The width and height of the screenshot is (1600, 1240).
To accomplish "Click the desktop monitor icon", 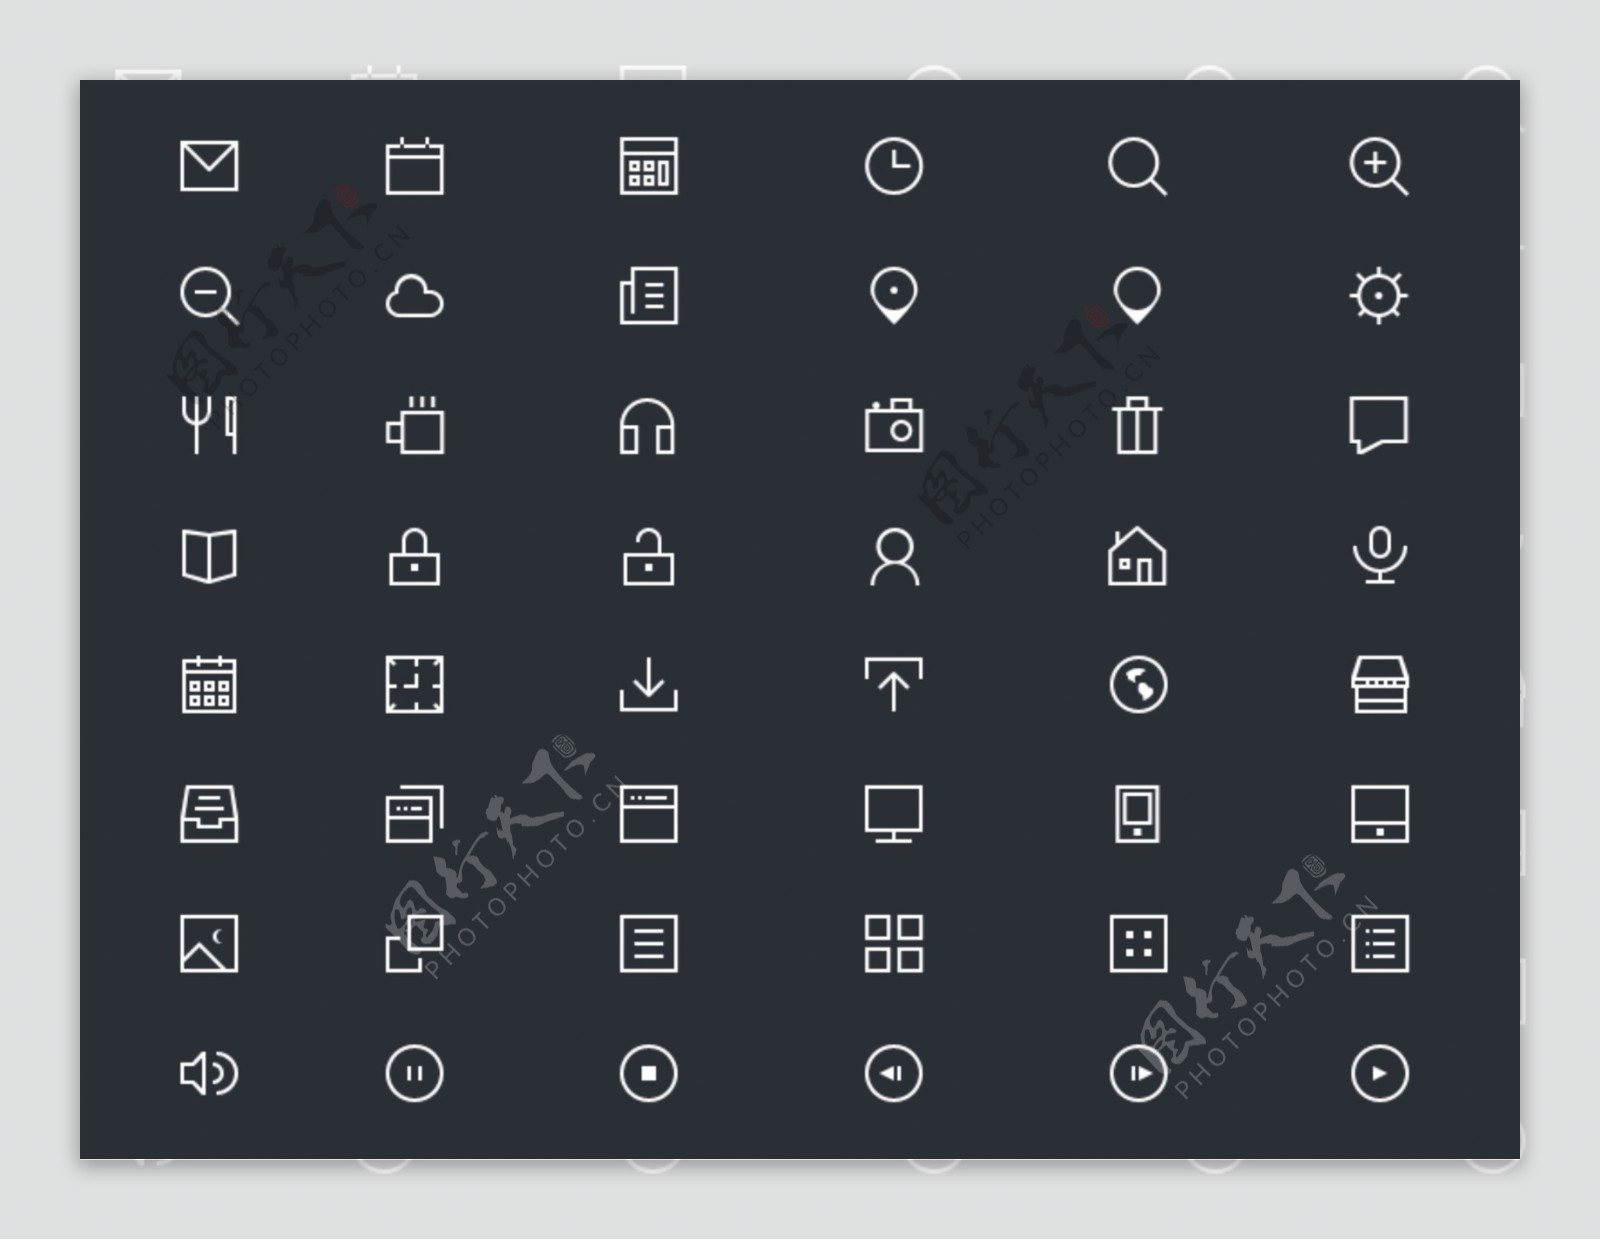I will coord(893,814).
